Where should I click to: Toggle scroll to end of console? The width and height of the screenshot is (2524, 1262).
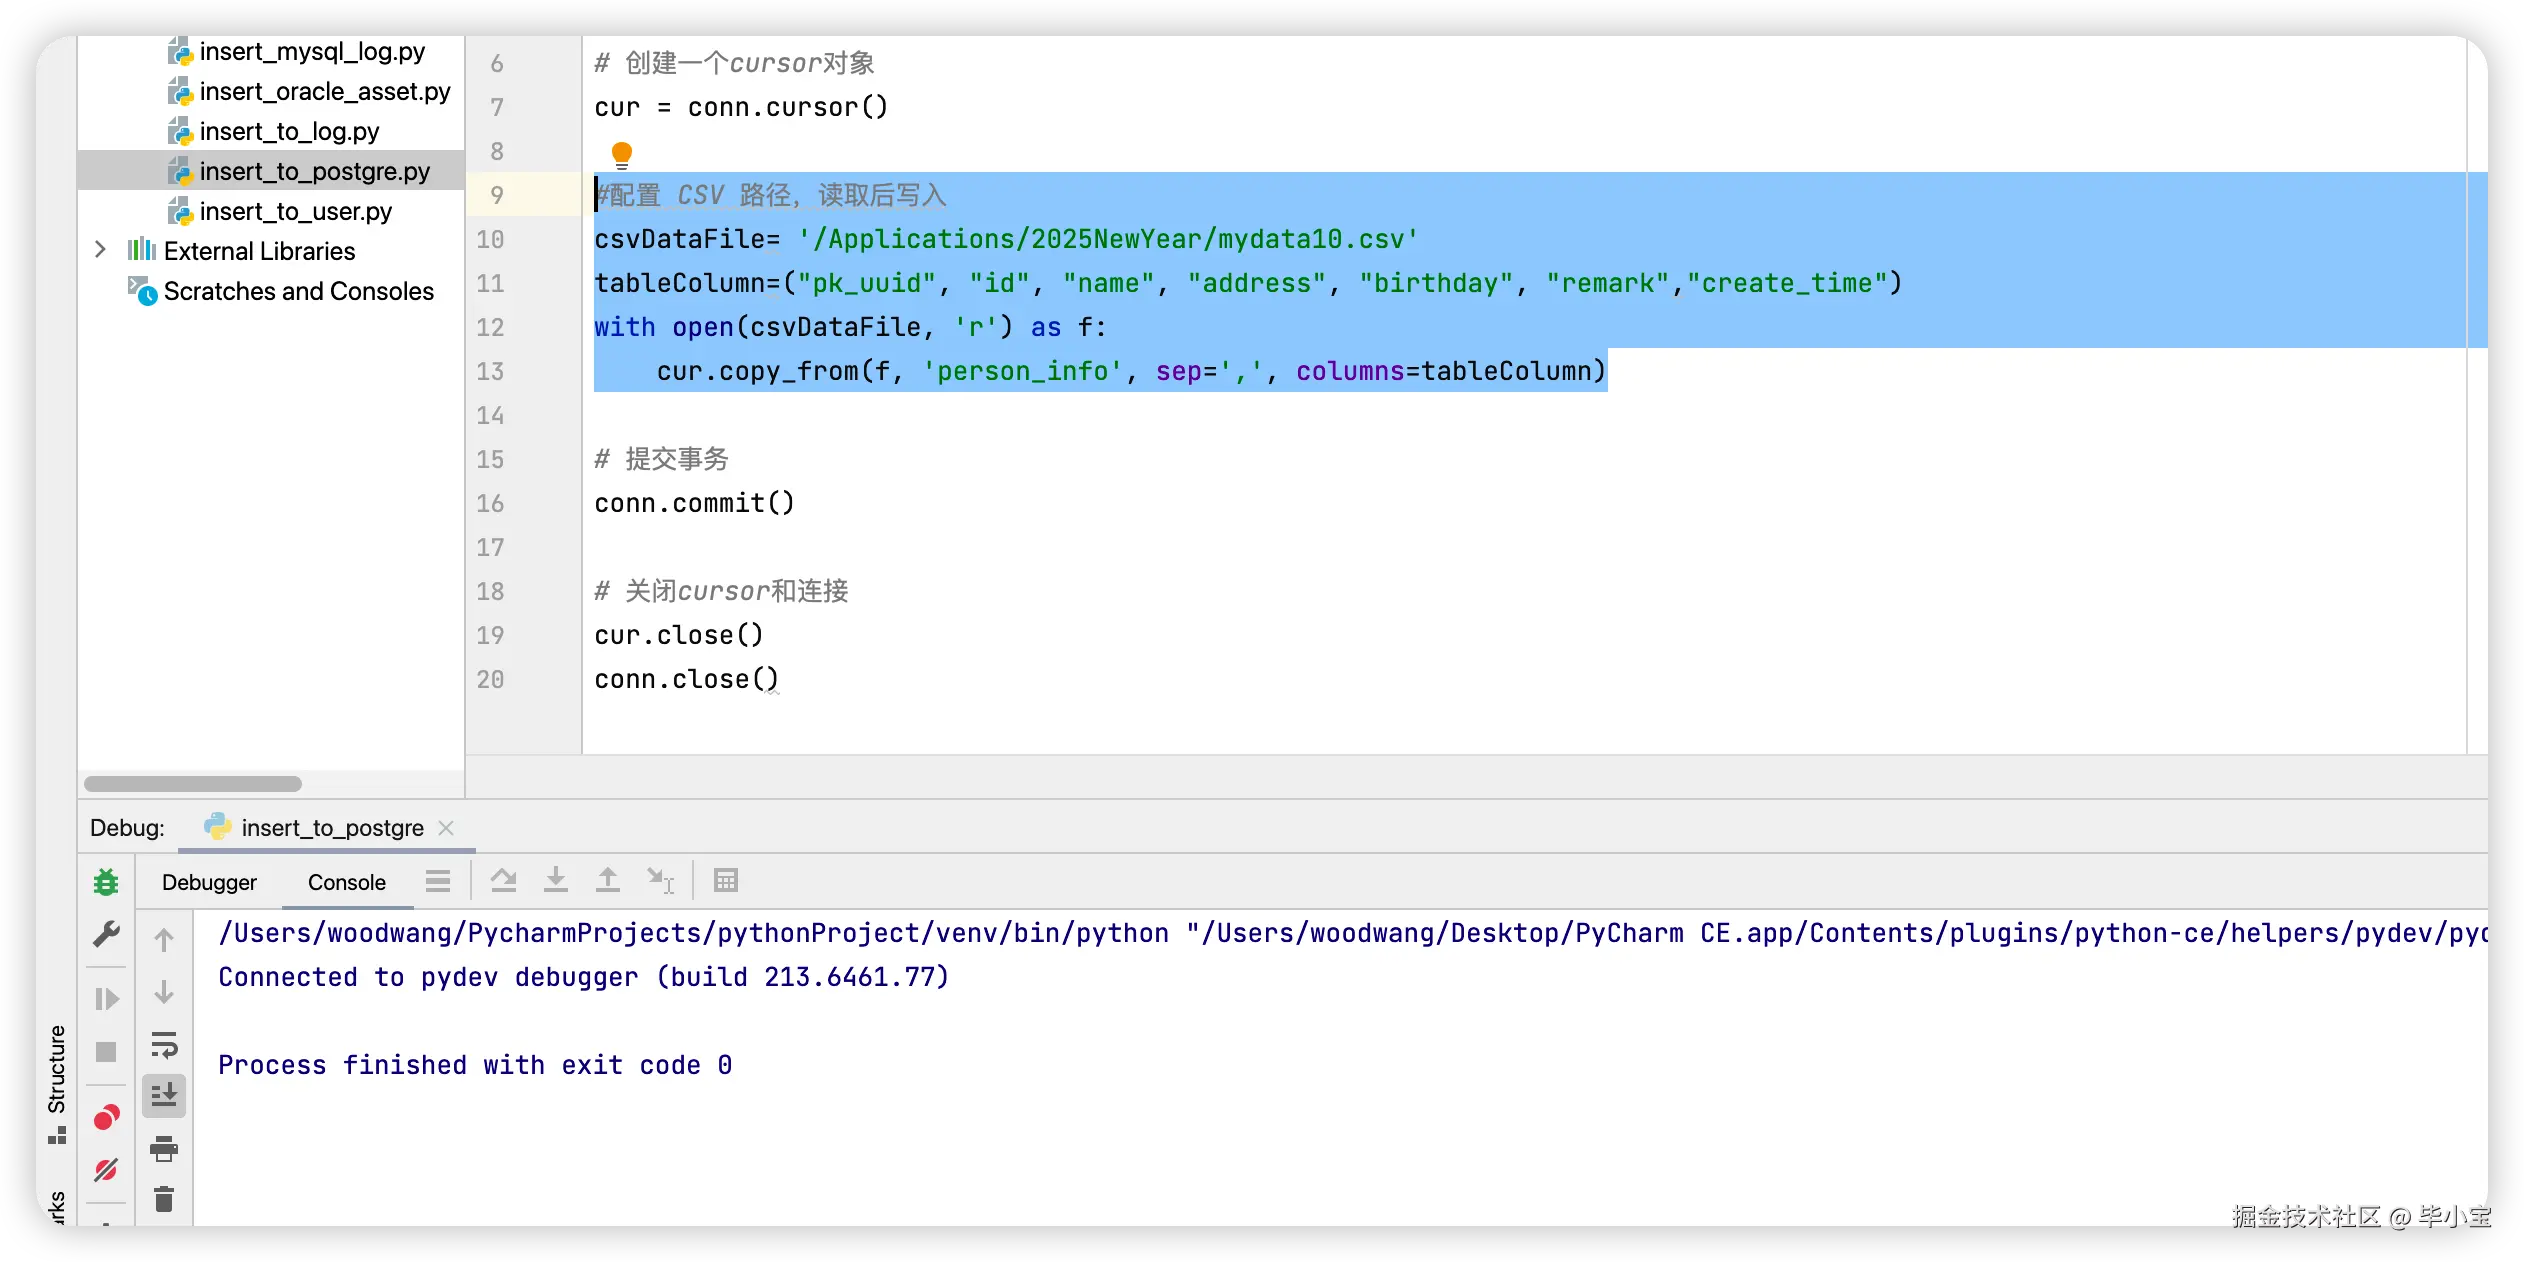164,1096
